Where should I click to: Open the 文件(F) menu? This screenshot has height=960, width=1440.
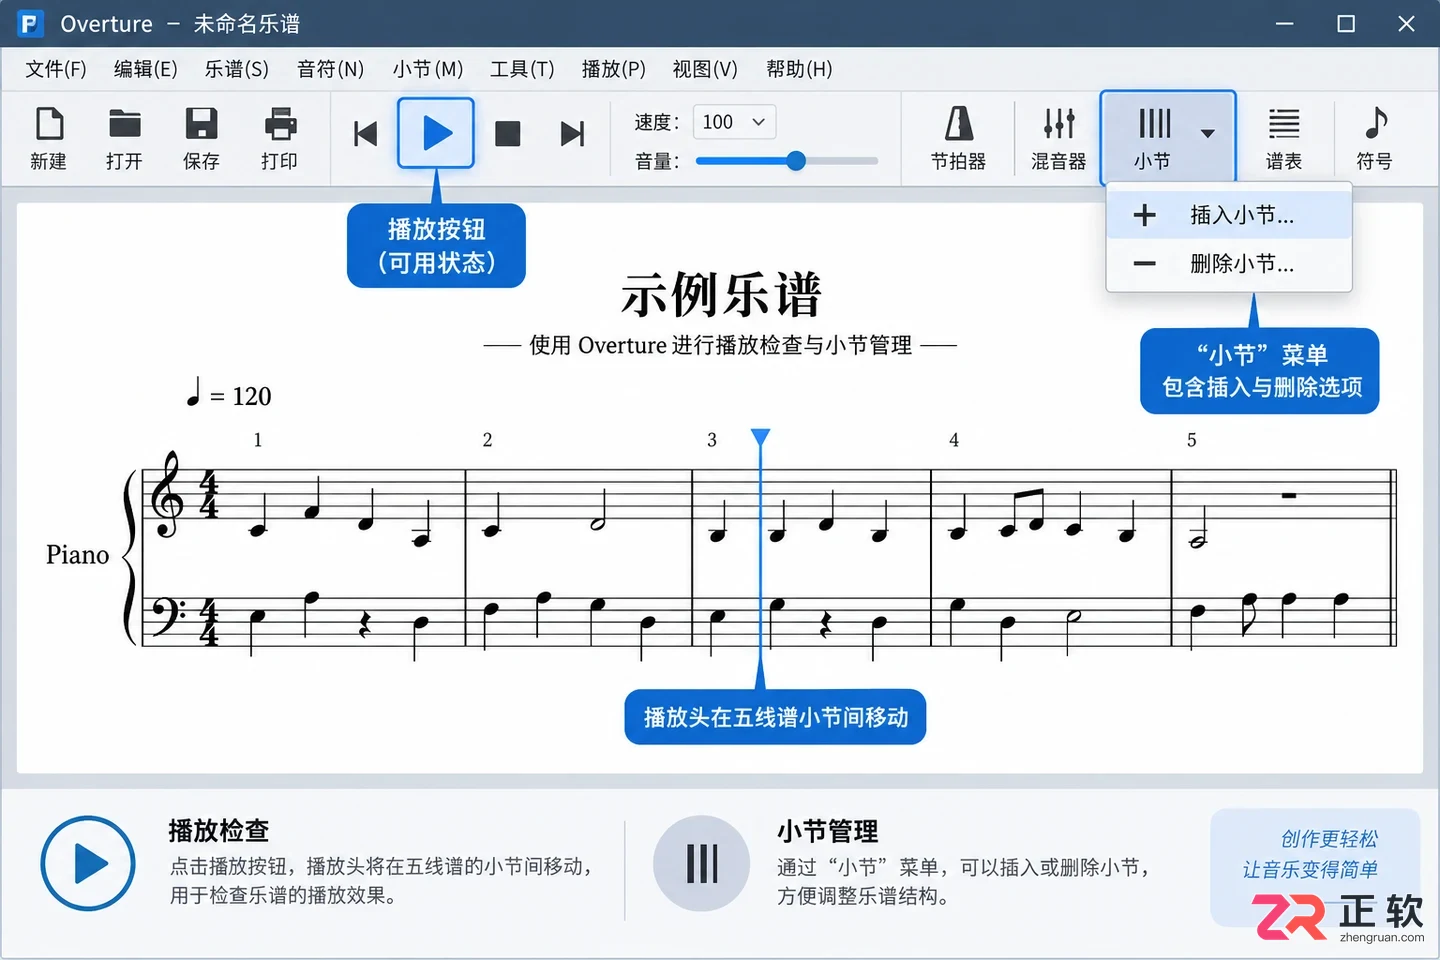tap(56, 69)
